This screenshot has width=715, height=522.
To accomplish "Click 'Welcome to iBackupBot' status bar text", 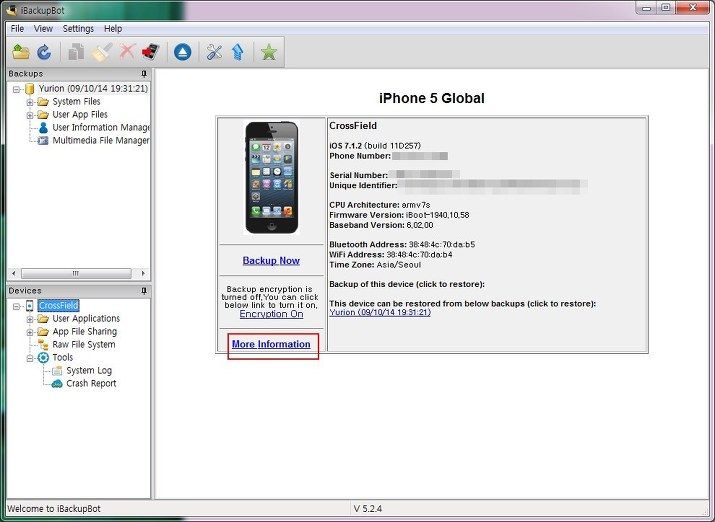I will [x=54, y=508].
